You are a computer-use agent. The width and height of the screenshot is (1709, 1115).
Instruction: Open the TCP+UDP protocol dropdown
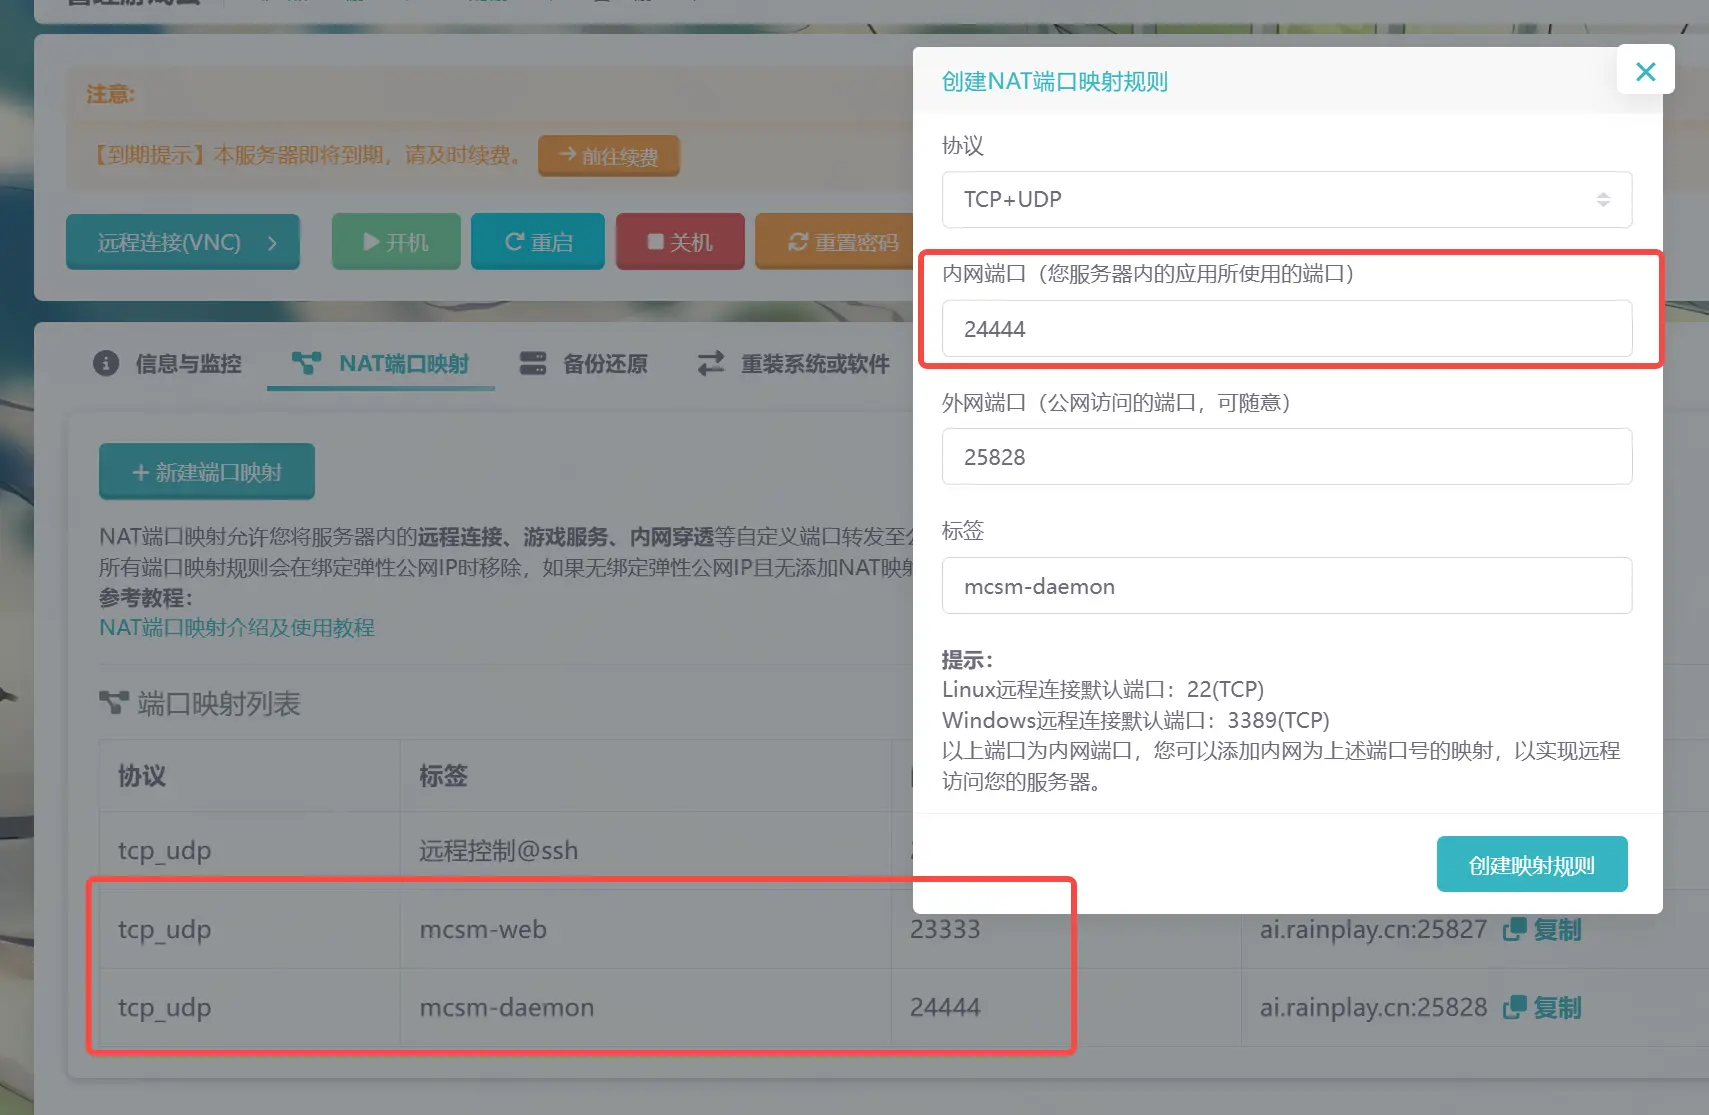[x=1286, y=199]
